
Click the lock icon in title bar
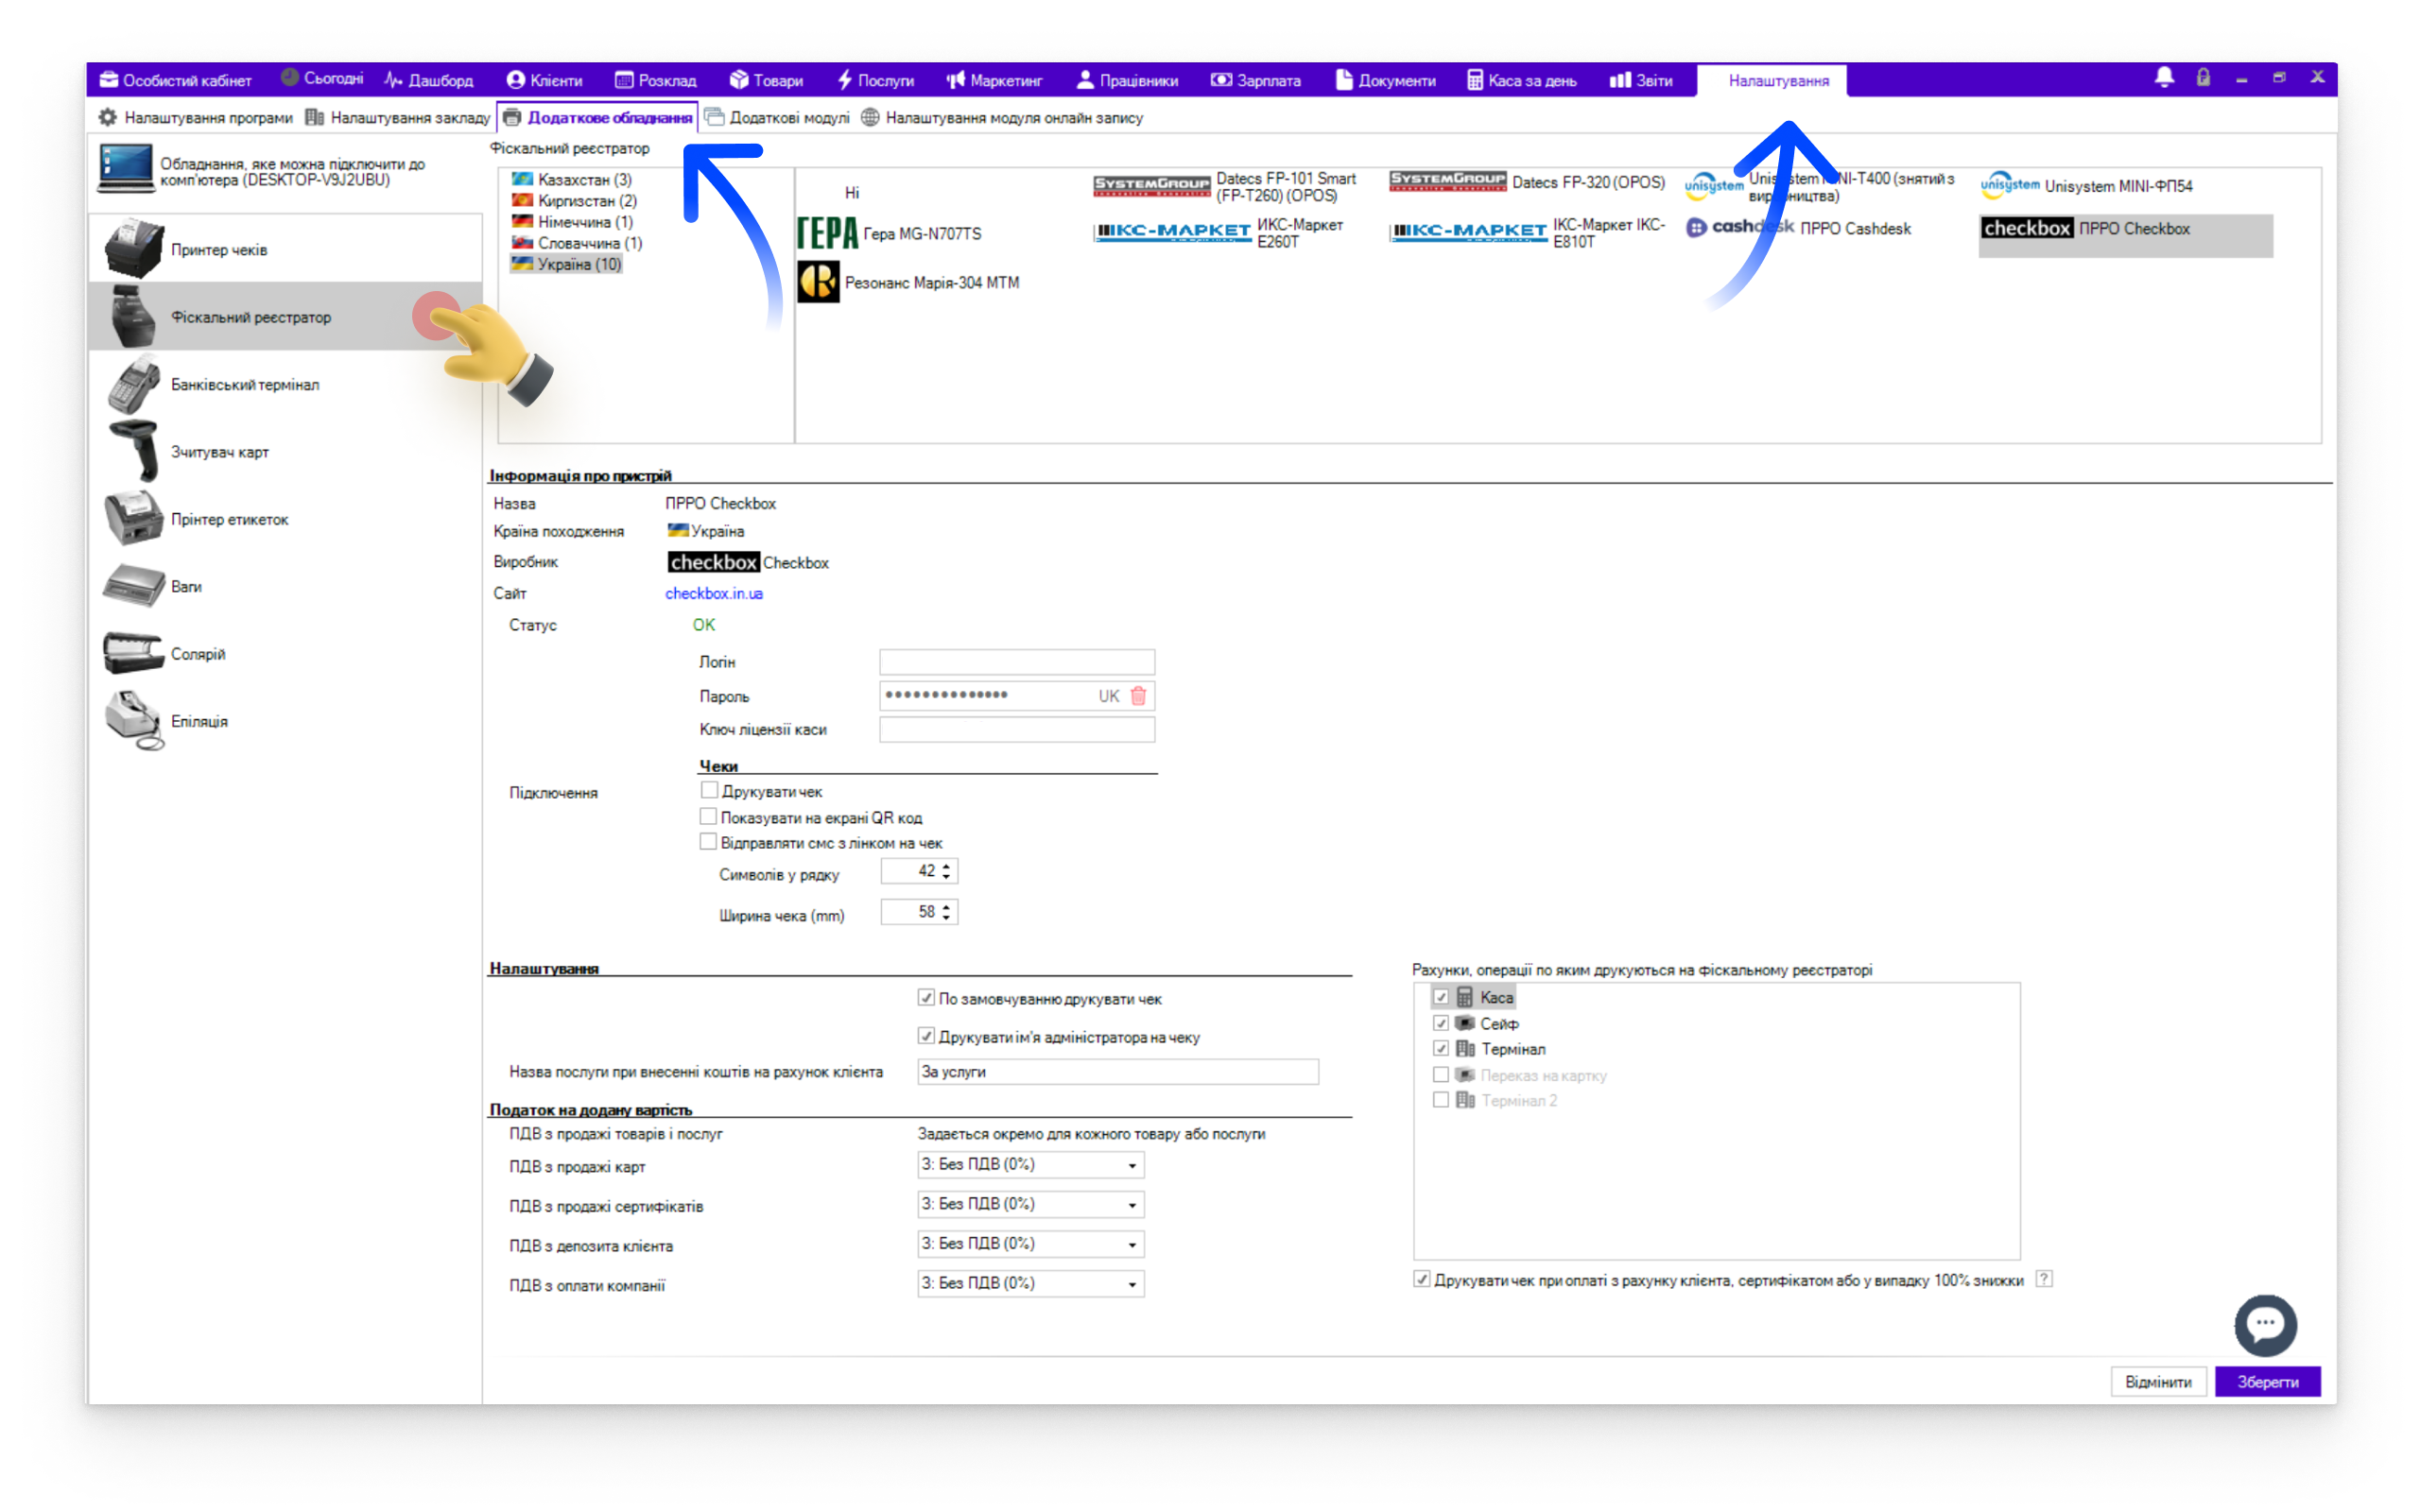tap(2203, 78)
